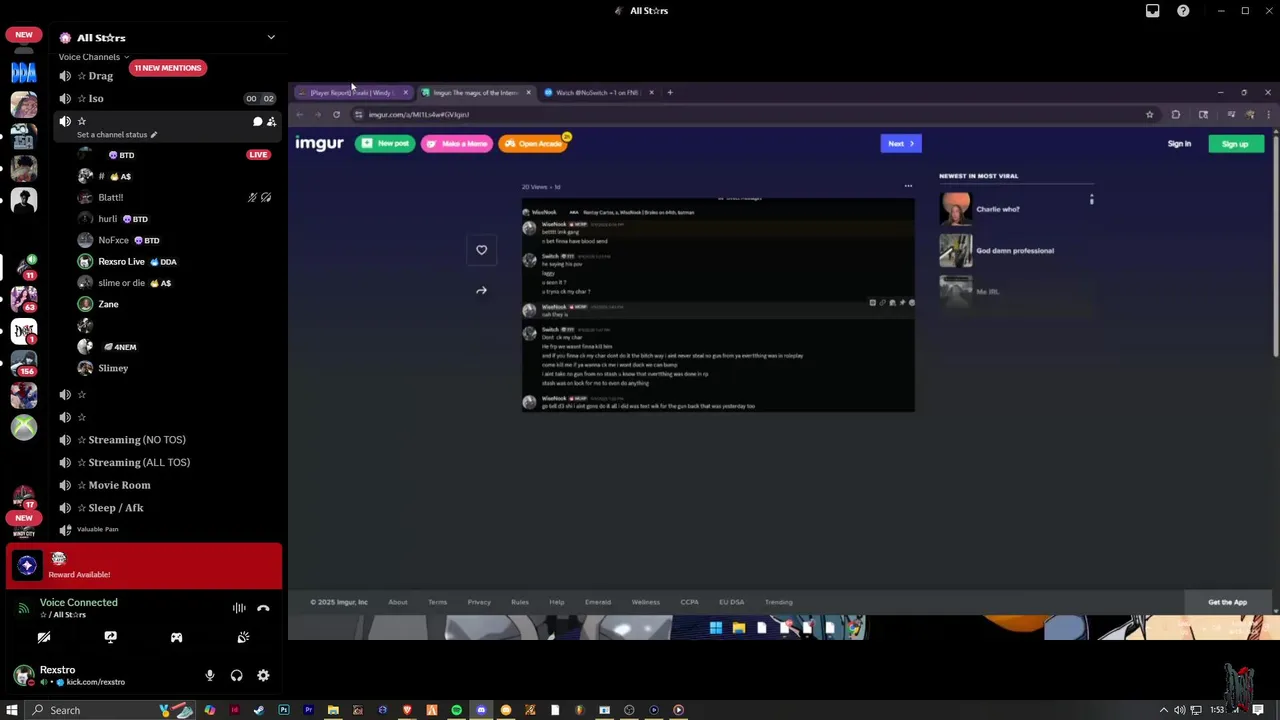Switch to Player Report browser tab in stream

(x=352, y=93)
